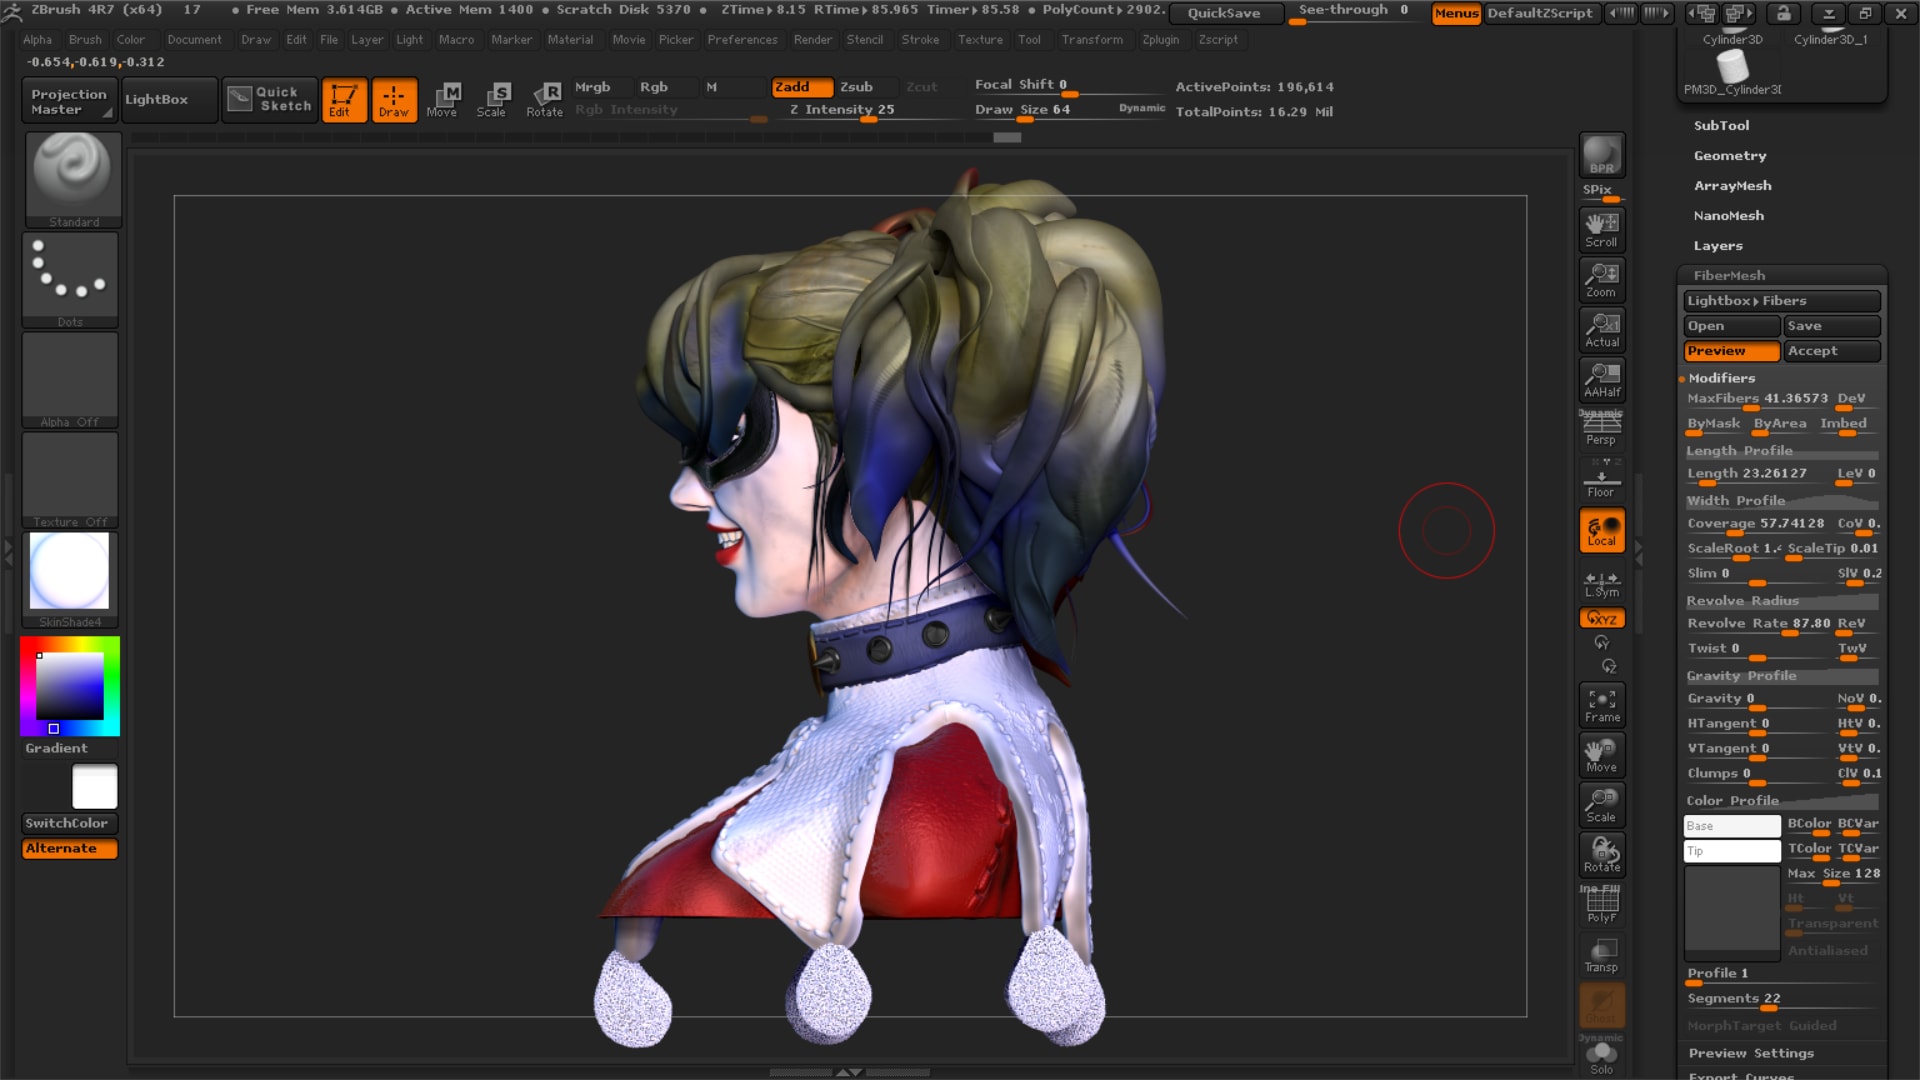Click the Frame mesh icon
This screenshot has height=1080, width=1920.
point(1601,705)
